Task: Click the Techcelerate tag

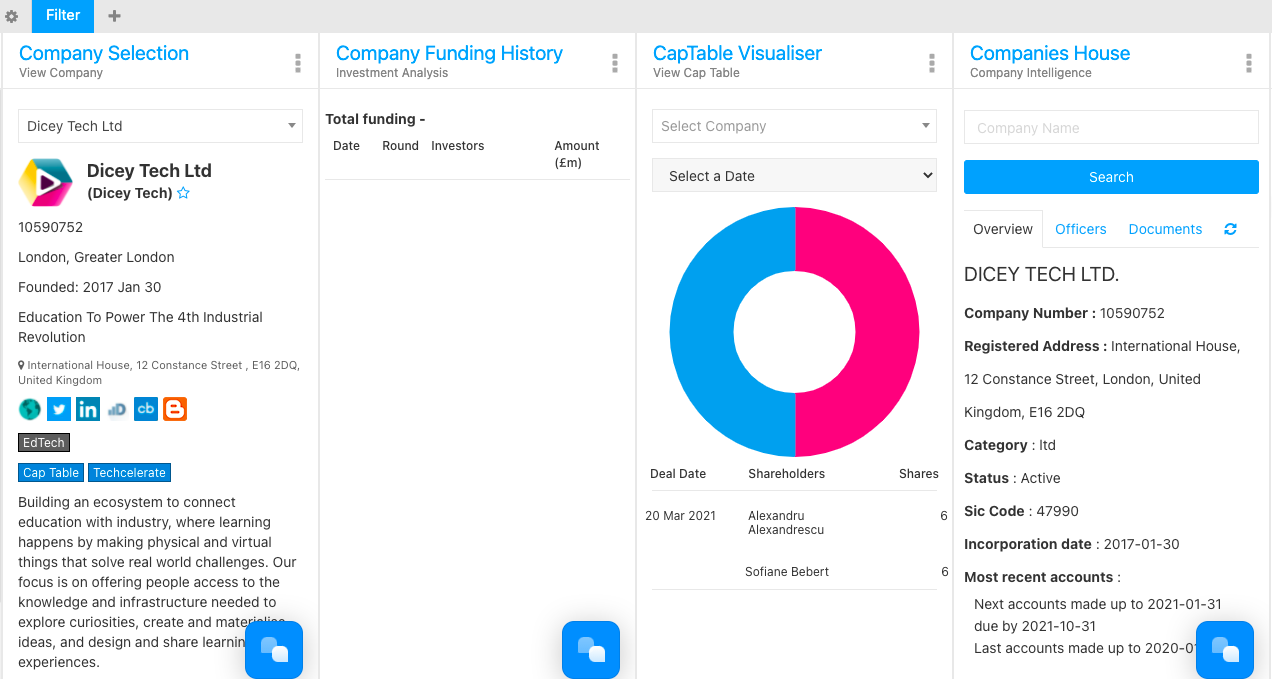Action: pos(130,473)
